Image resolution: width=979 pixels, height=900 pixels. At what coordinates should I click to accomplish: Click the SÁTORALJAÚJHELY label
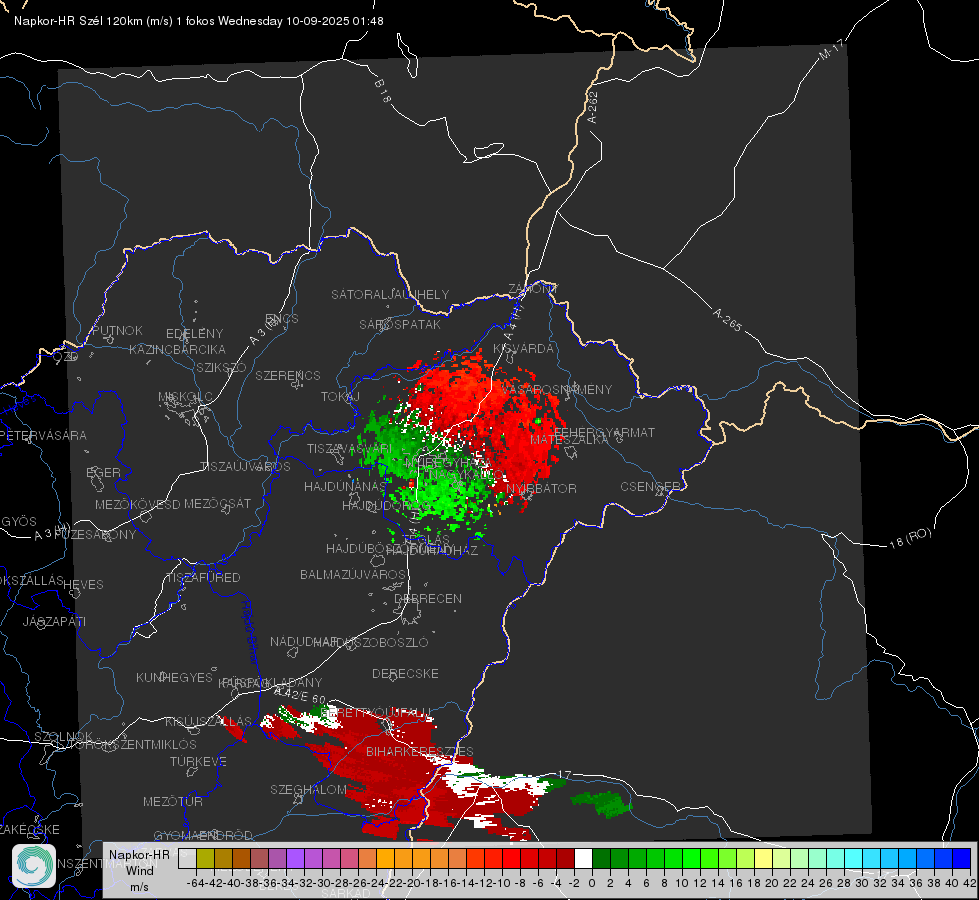[x=390, y=294]
